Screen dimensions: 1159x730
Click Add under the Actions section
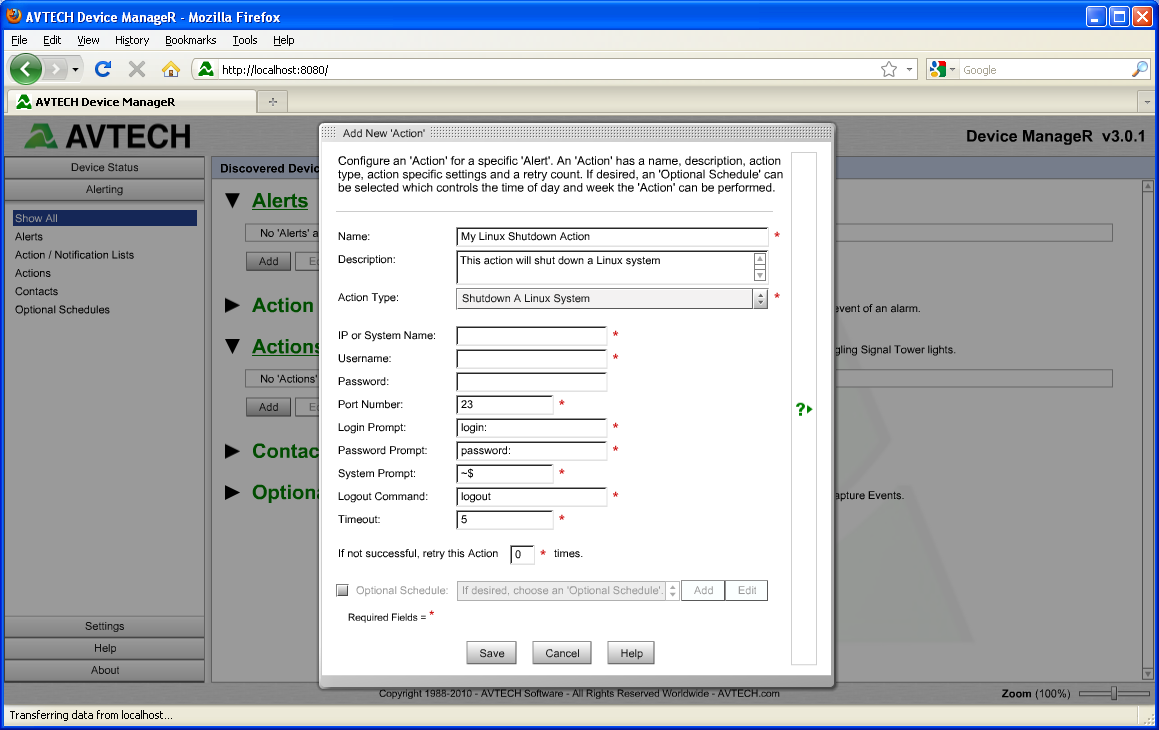tap(268, 407)
